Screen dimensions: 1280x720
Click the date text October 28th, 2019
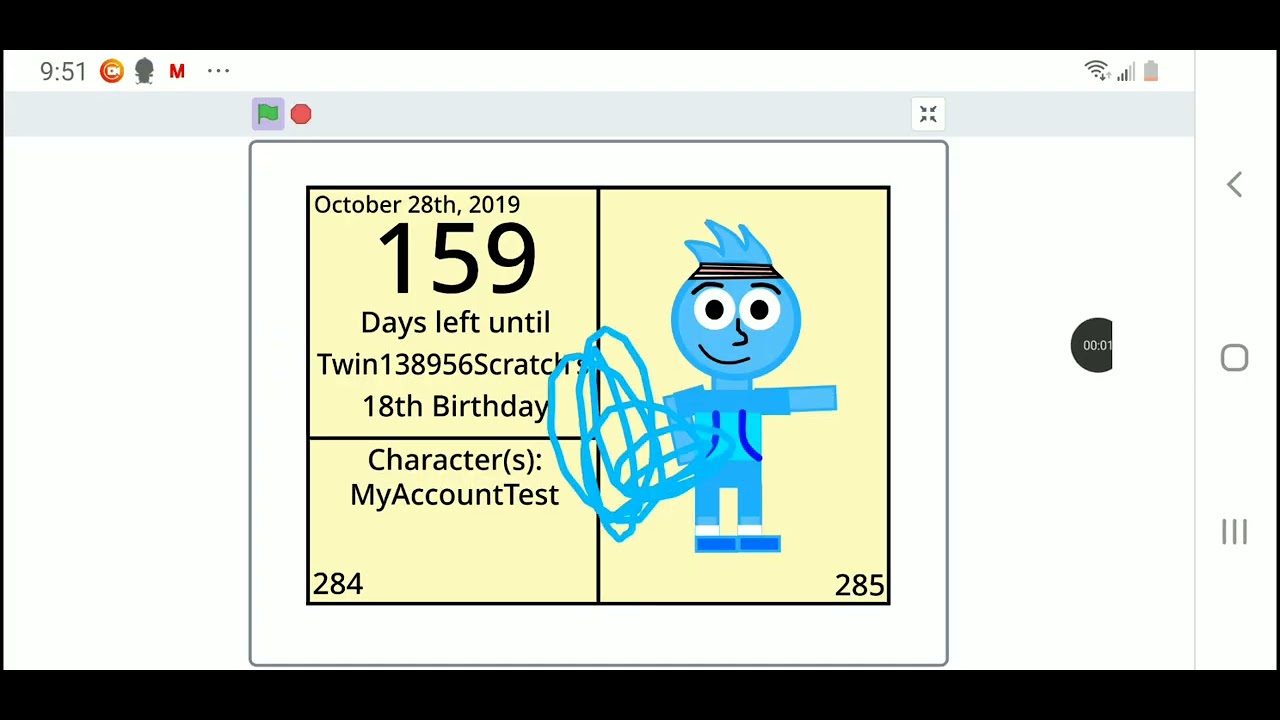417,205
